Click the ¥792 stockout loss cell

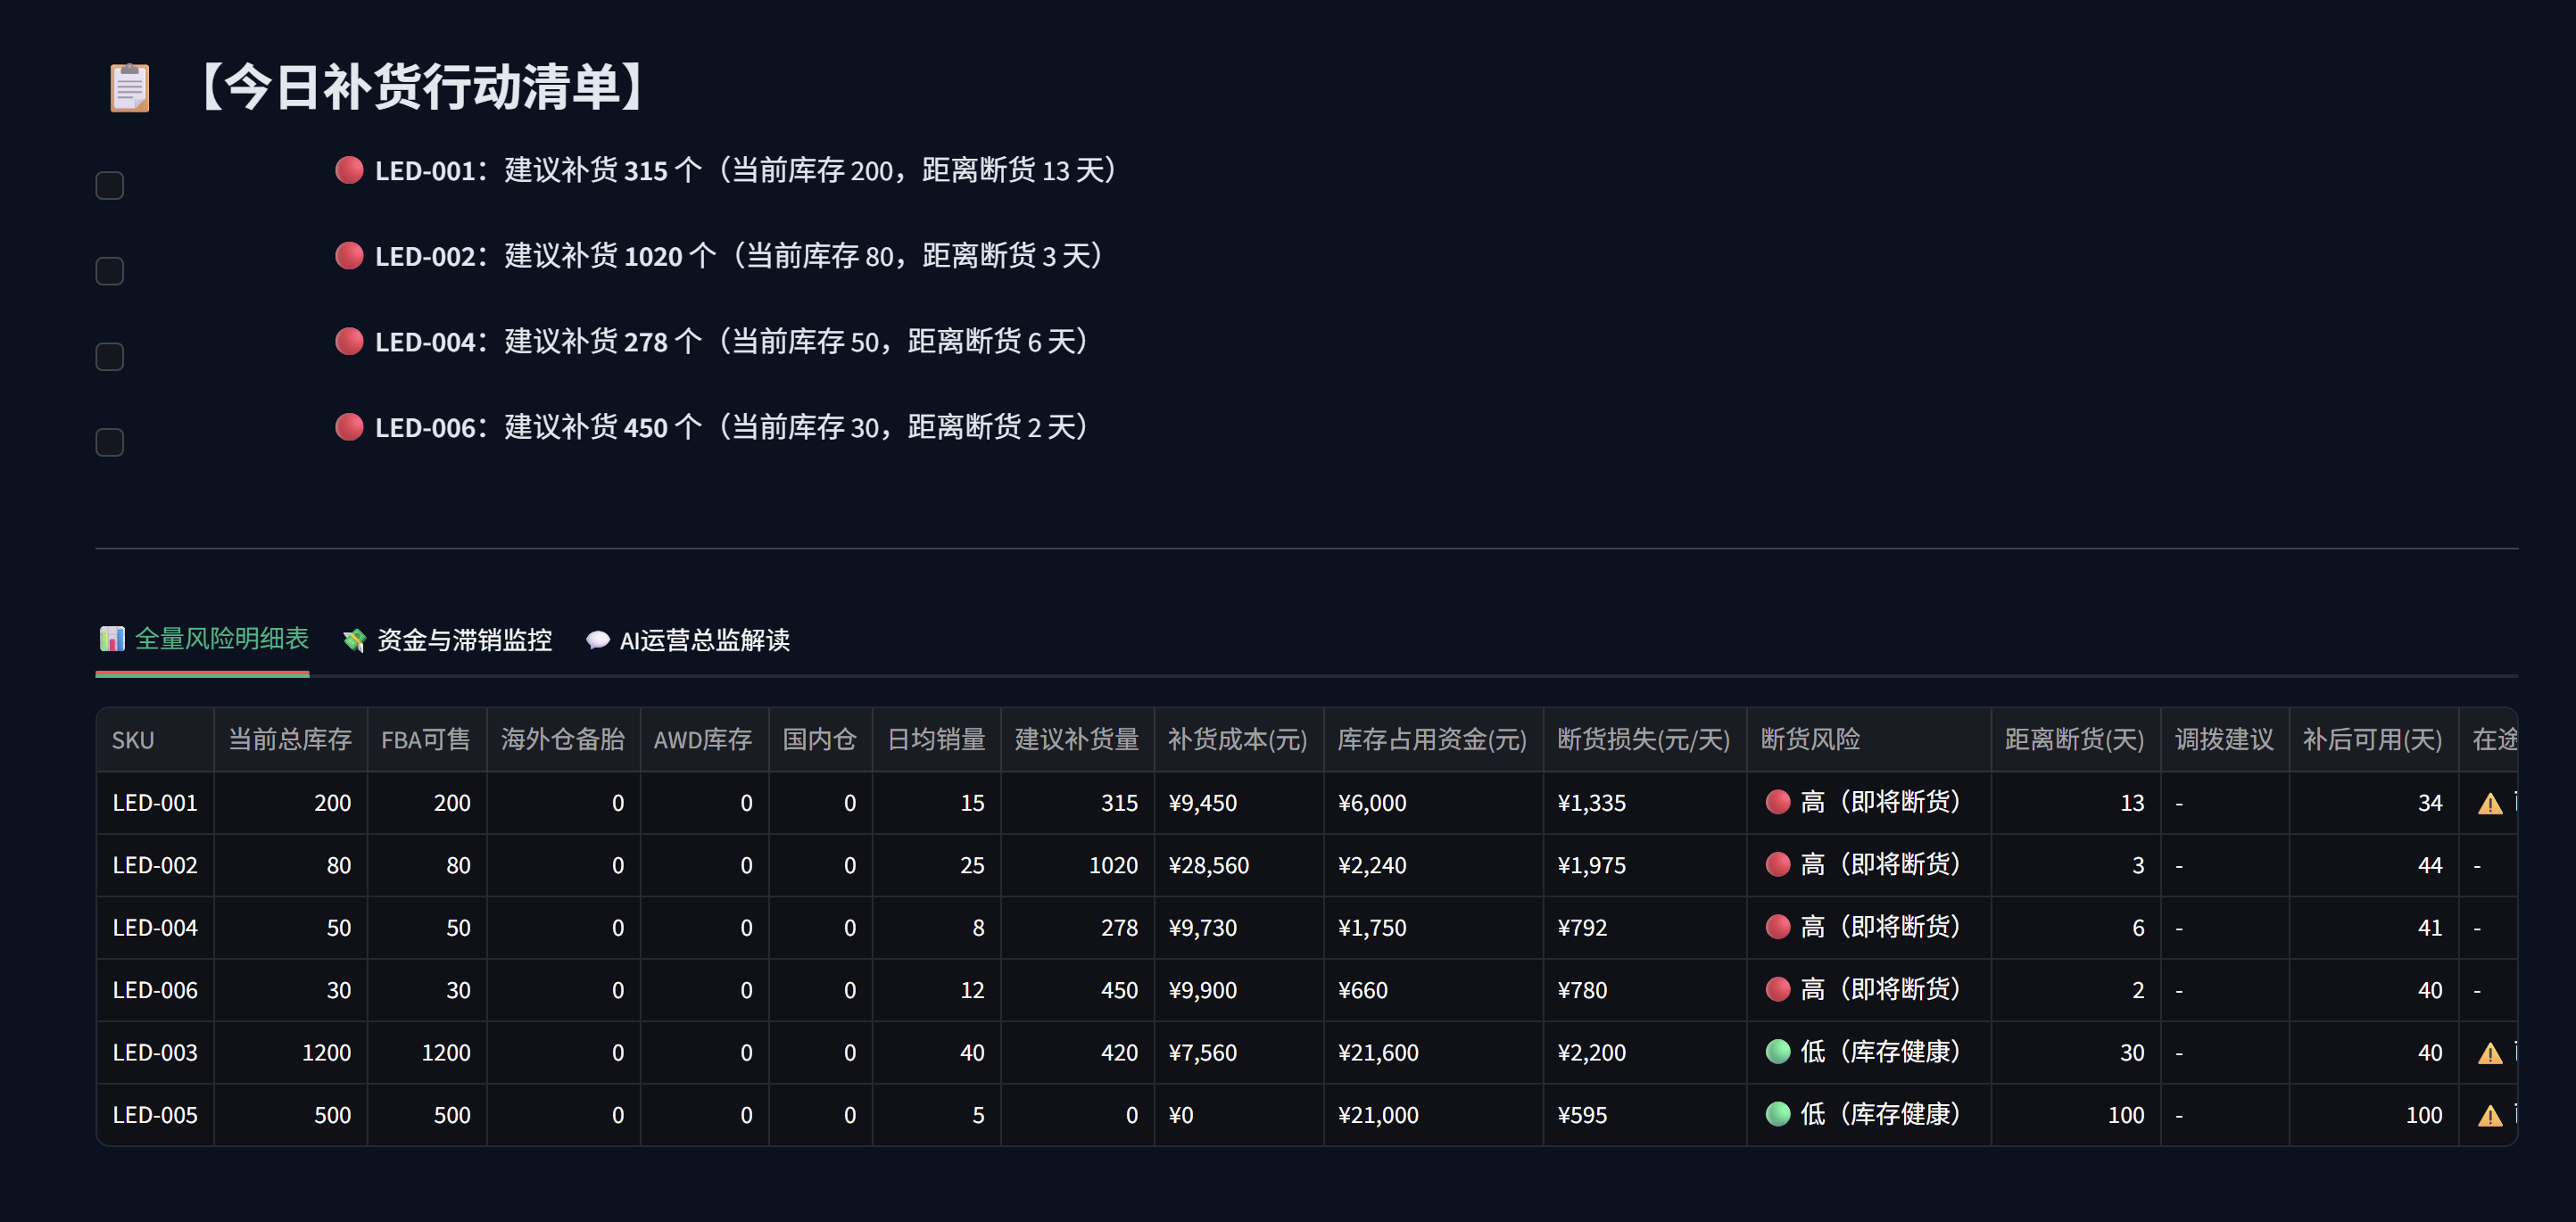1644,928
